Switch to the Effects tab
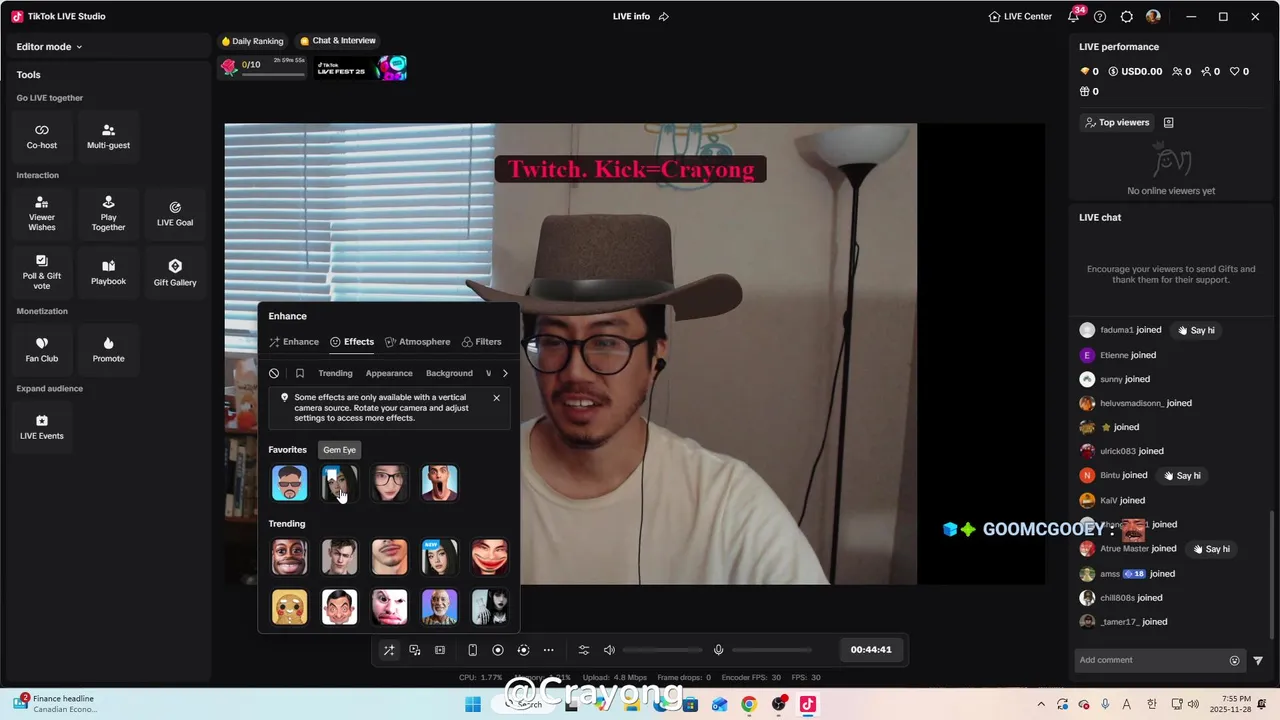The width and height of the screenshot is (1280, 720). 352,341
